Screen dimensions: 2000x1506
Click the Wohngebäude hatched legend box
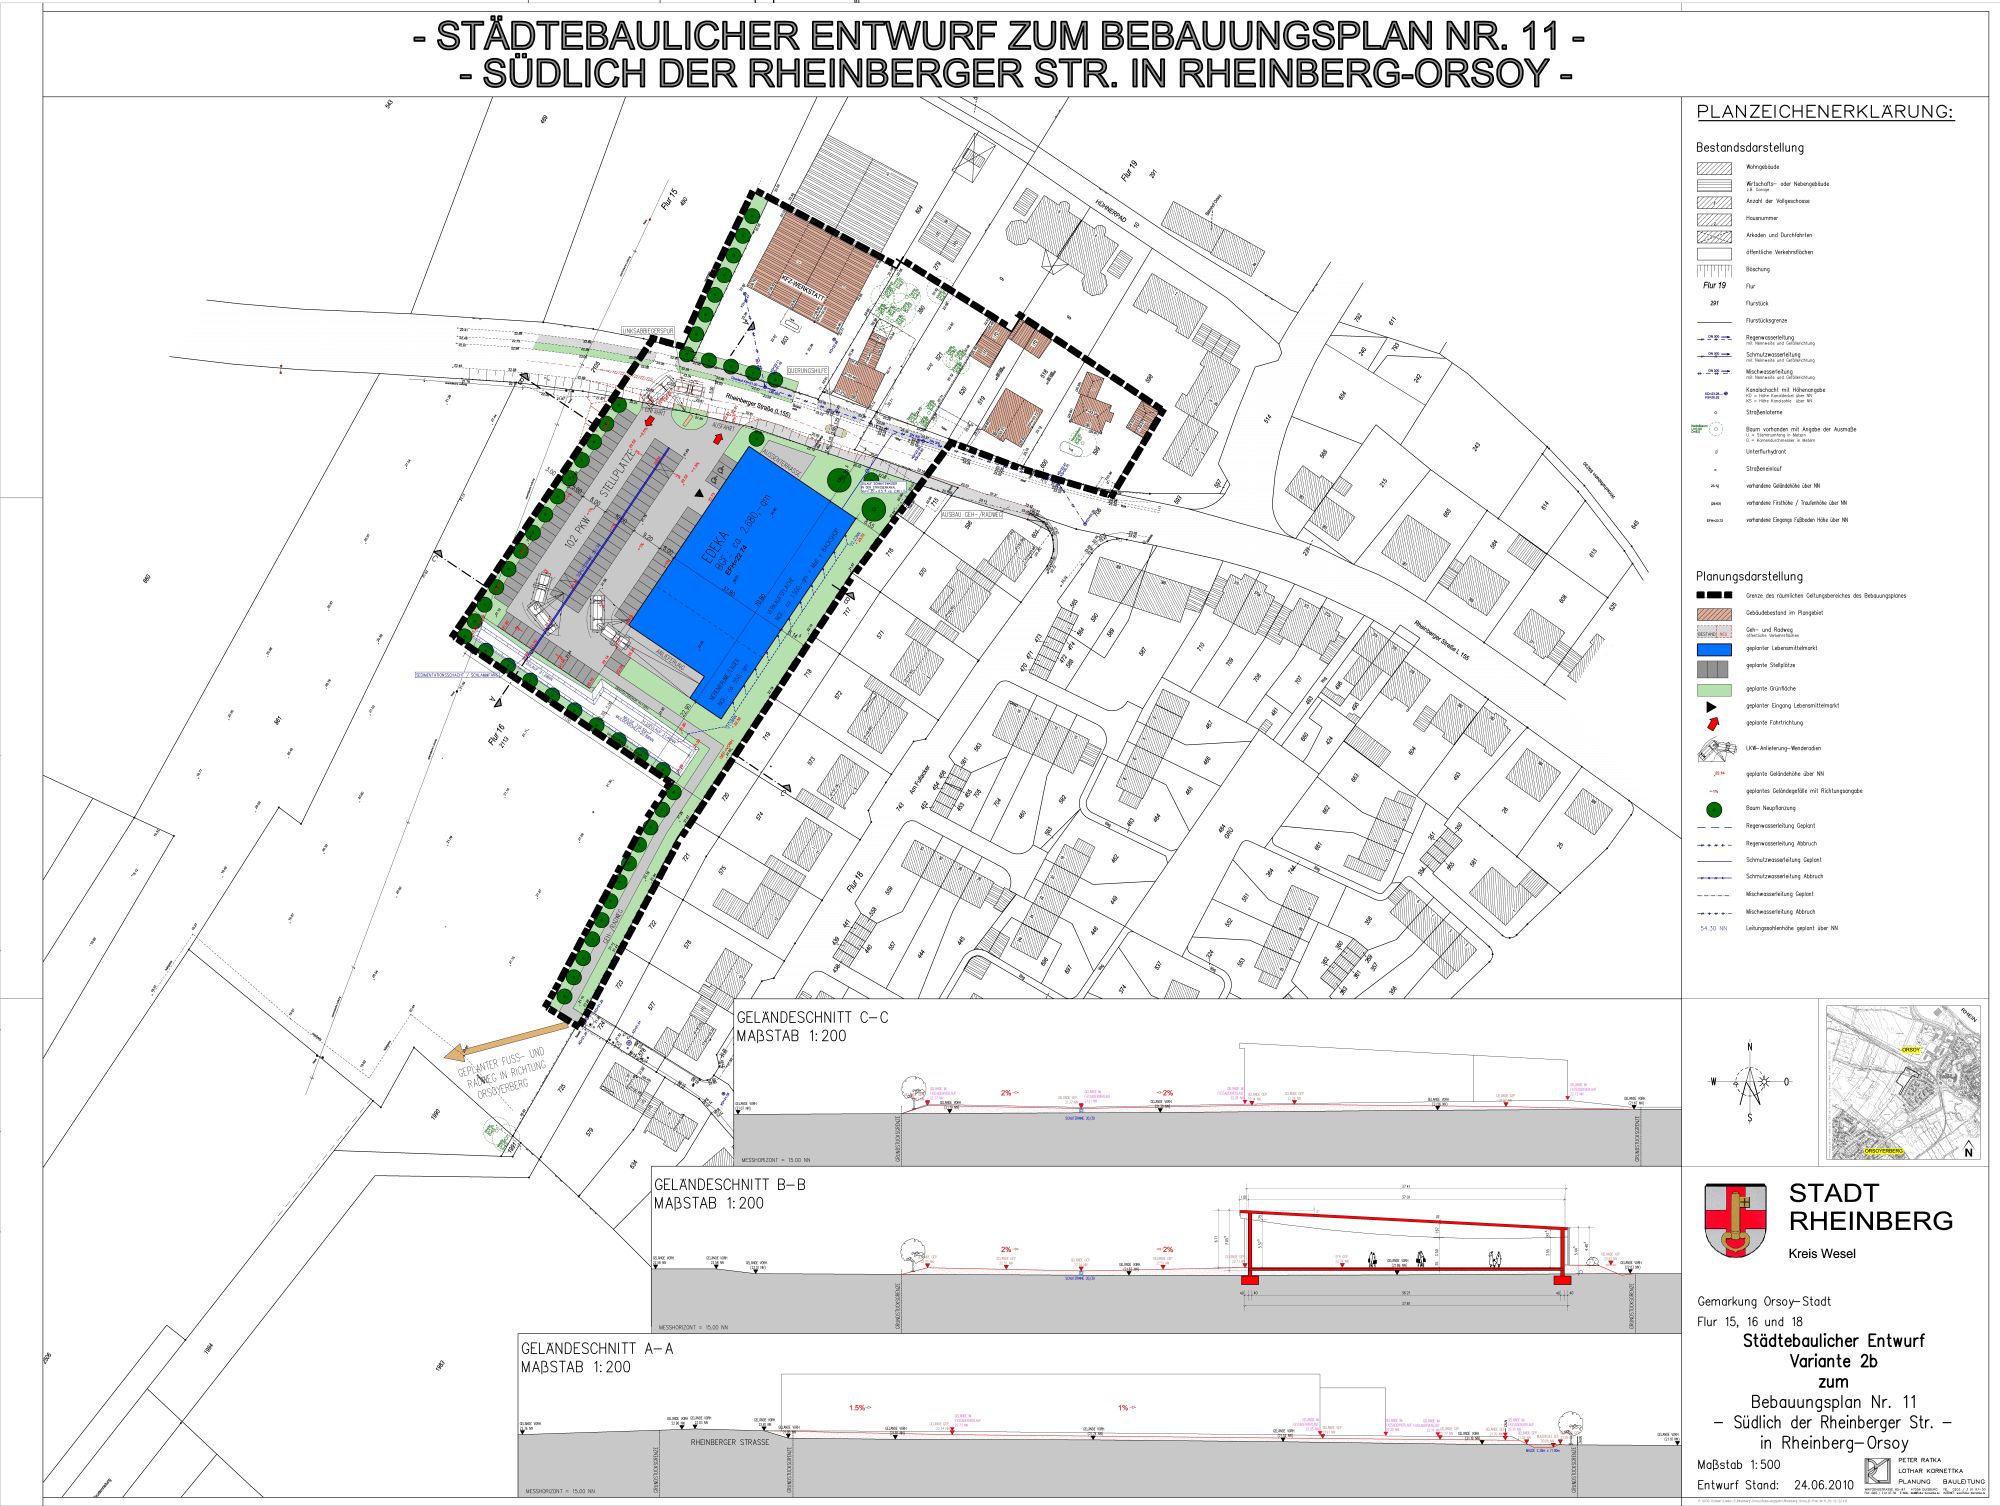click(x=1714, y=168)
